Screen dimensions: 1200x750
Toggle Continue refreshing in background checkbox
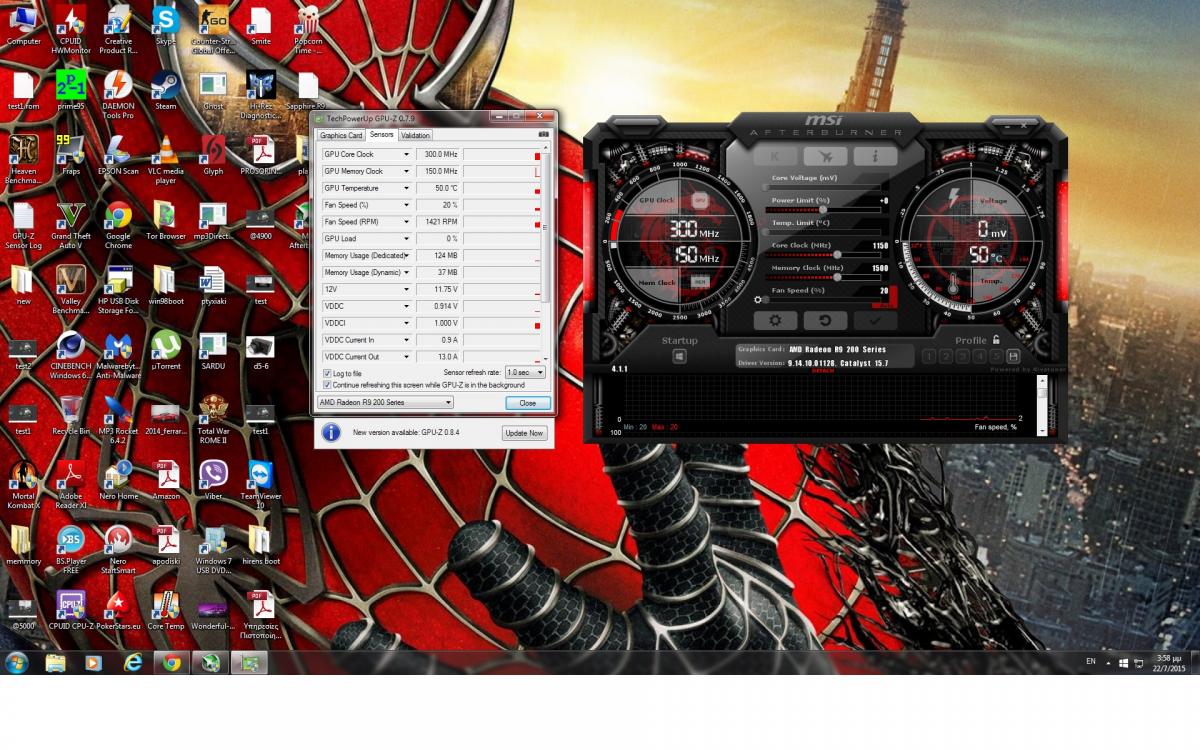(x=327, y=384)
